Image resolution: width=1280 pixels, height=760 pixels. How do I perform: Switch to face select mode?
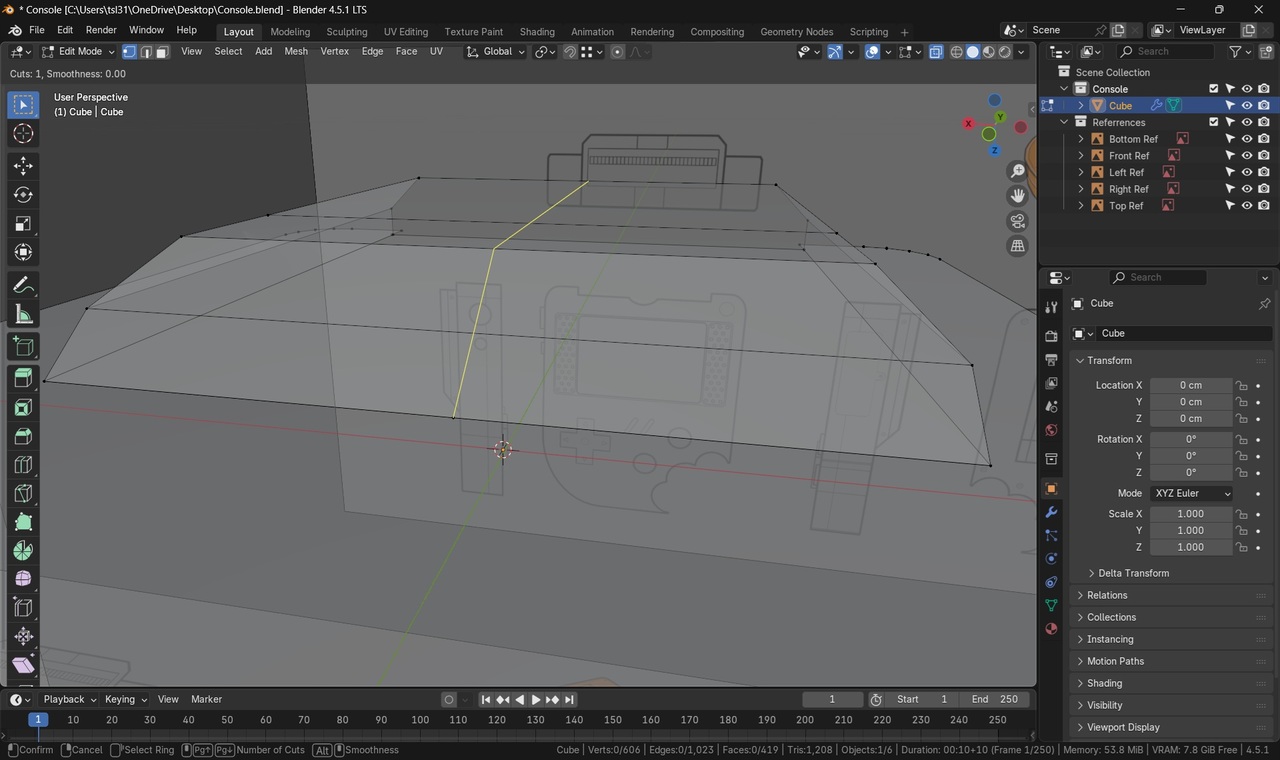[x=162, y=52]
